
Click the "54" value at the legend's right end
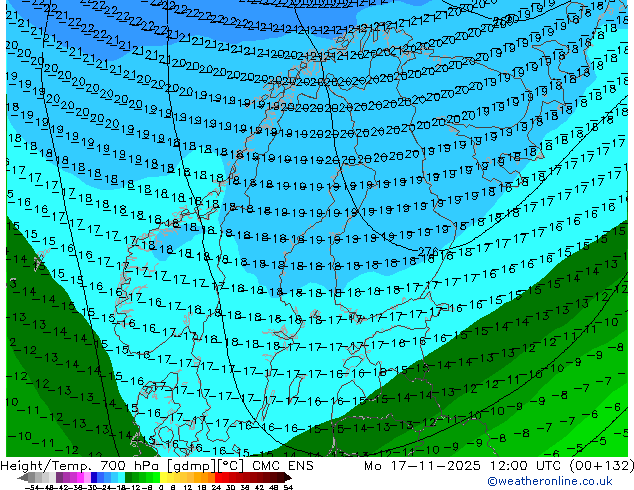[x=288, y=487]
